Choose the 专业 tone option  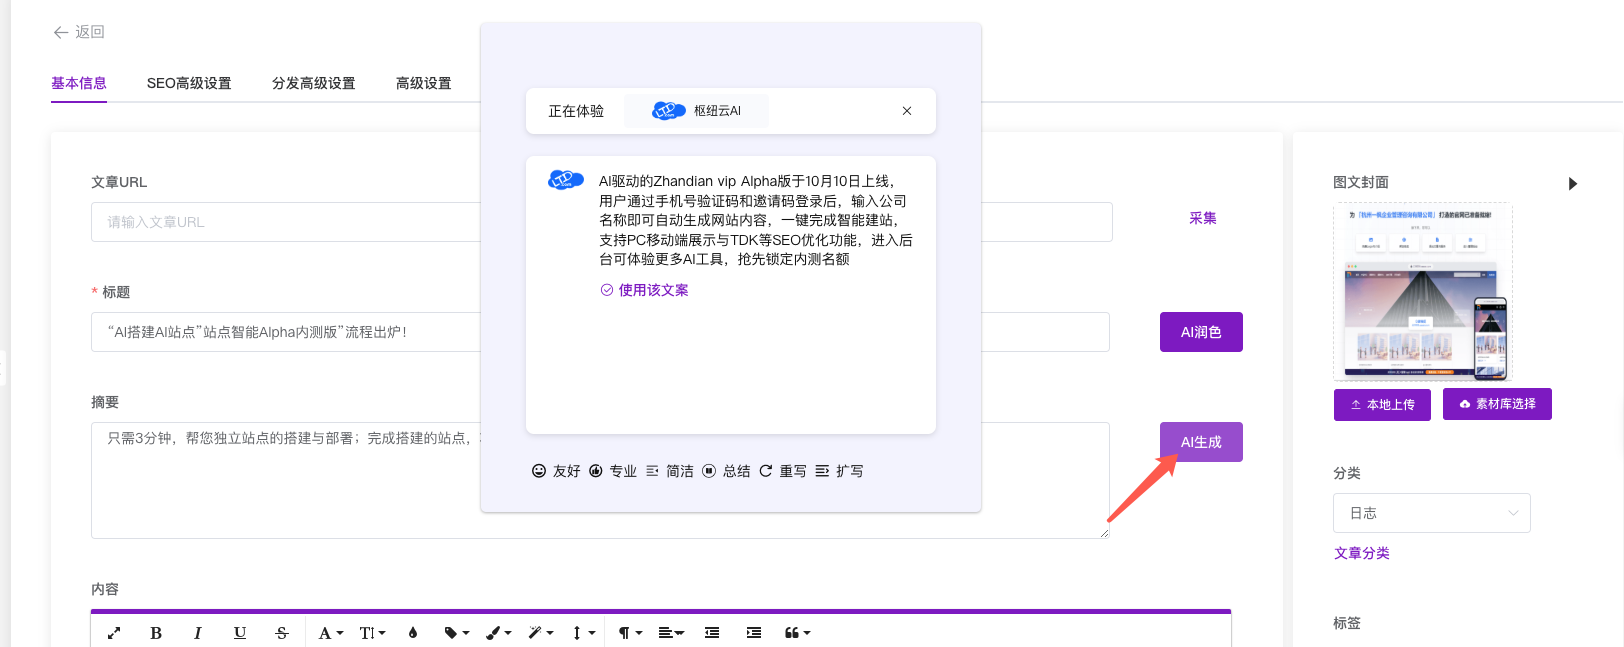pos(613,471)
